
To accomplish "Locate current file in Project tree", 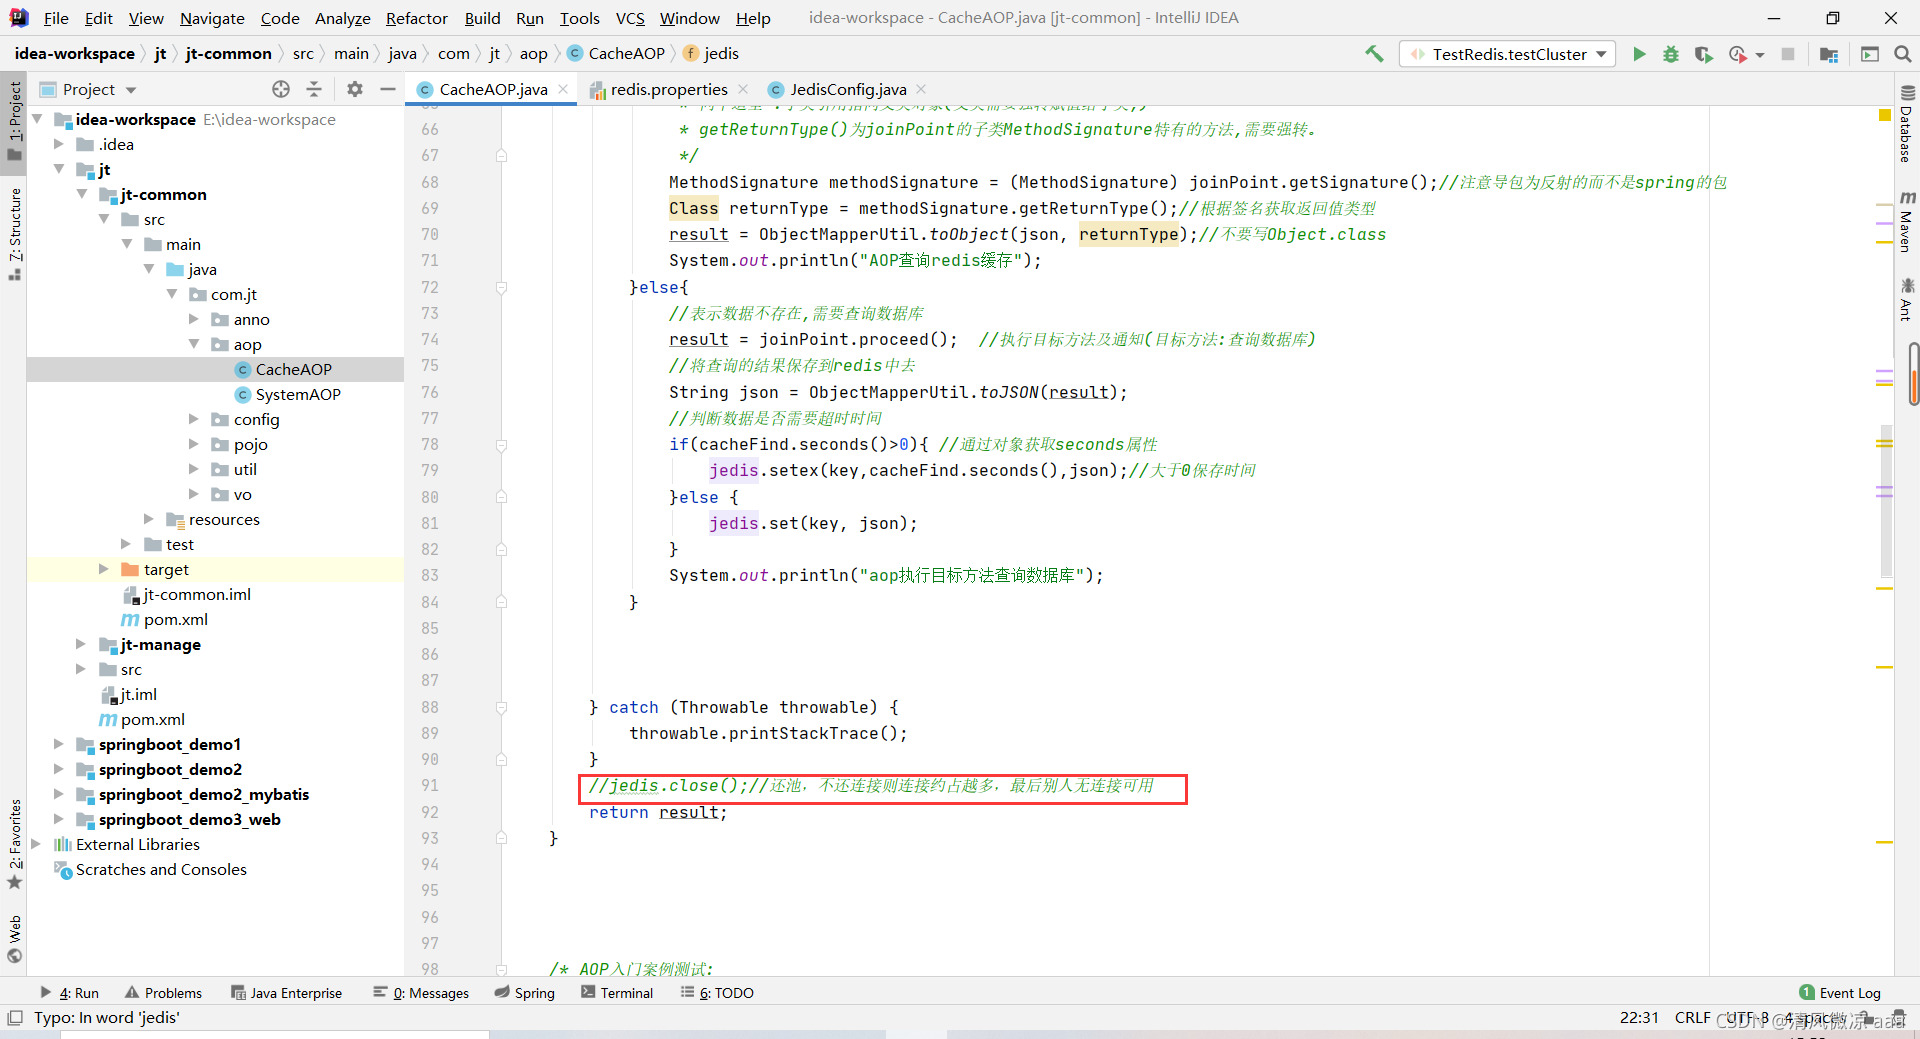I will pyautogui.click(x=281, y=89).
